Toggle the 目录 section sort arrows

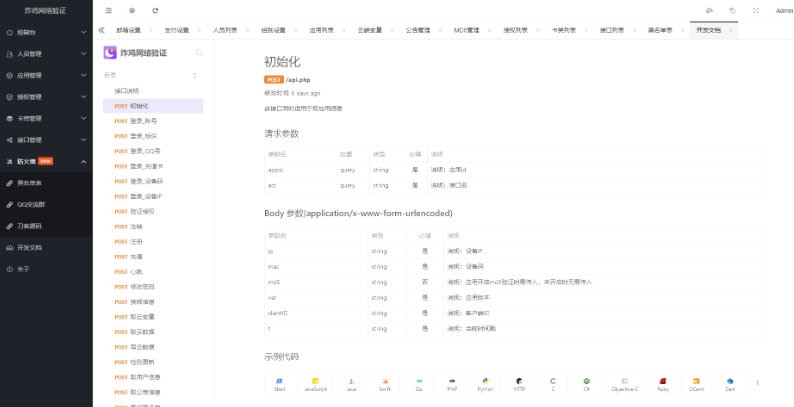(195, 75)
